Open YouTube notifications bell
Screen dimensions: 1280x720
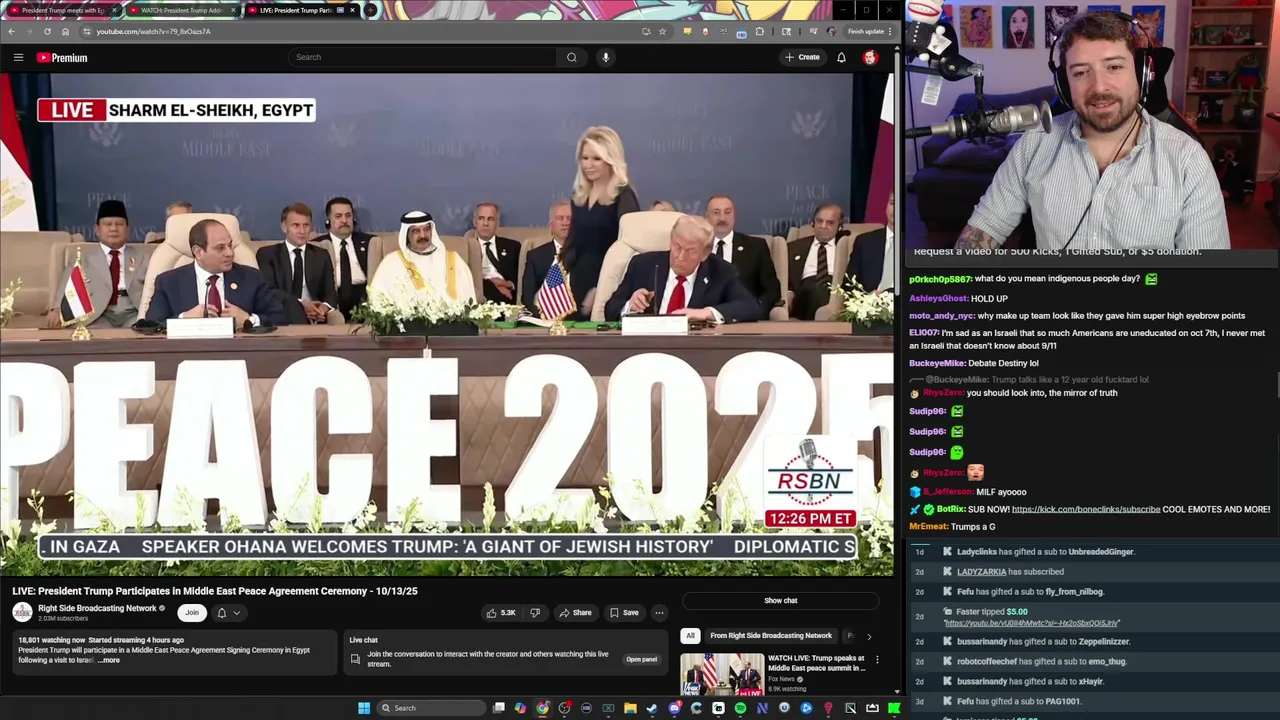tap(841, 57)
